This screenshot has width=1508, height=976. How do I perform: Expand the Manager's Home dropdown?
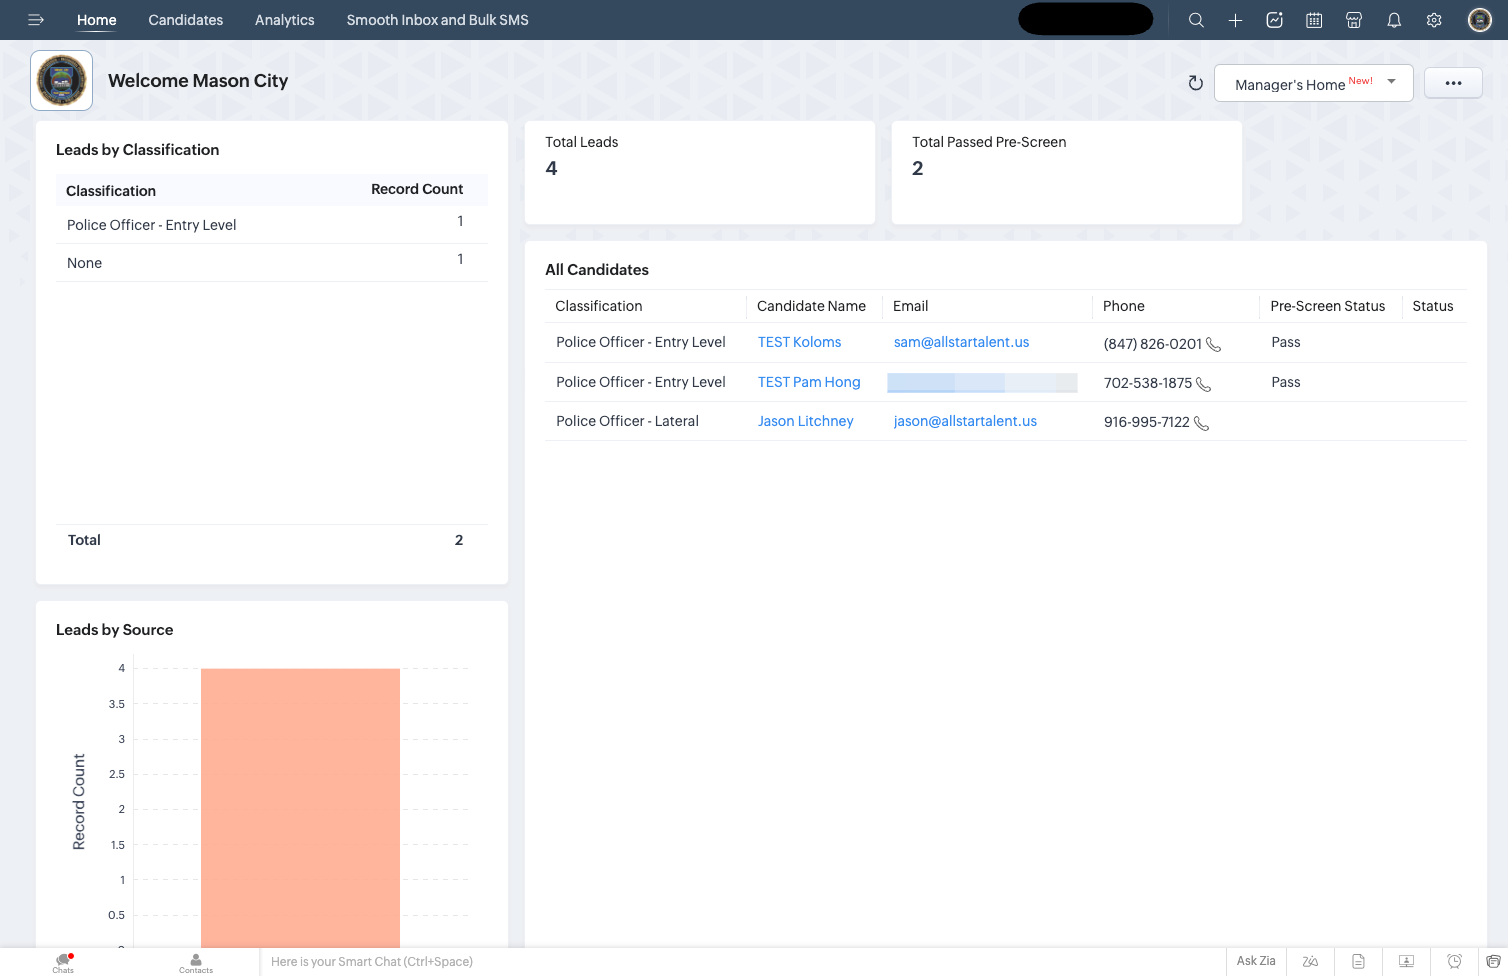(1313, 83)
